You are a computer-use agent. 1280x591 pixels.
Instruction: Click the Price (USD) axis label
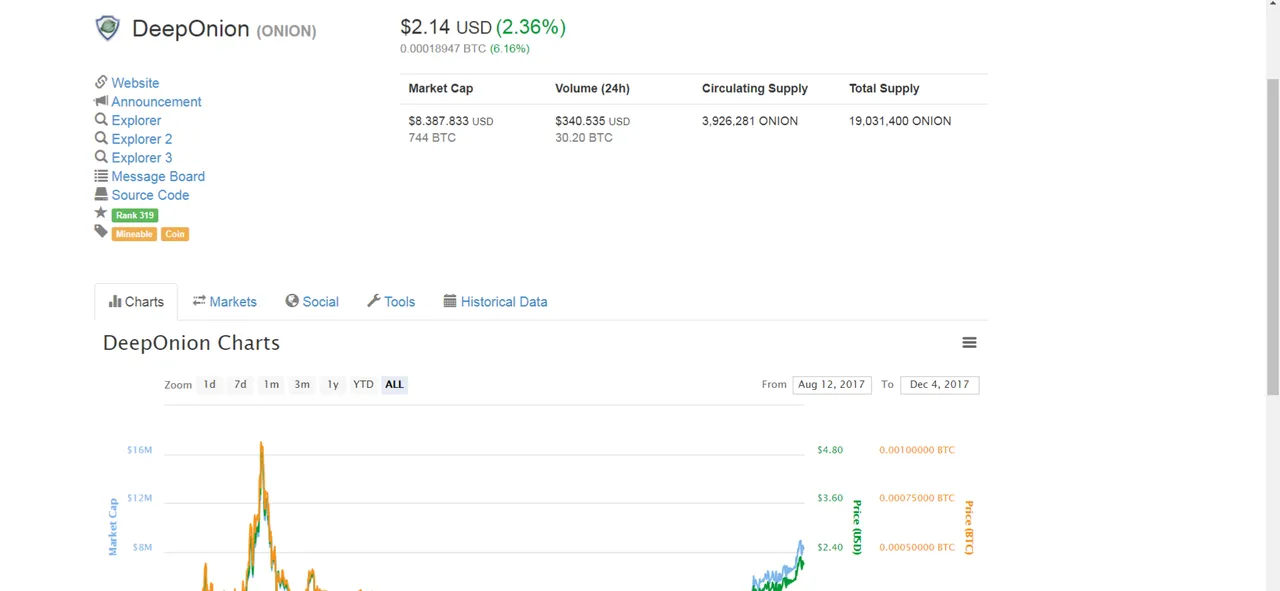pyautogui.click(x=856, y=528)
